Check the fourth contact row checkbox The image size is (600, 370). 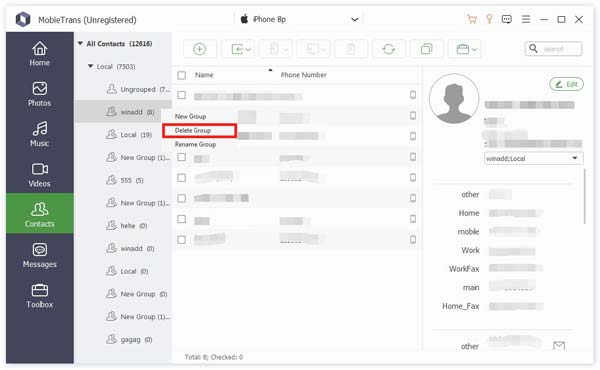[x=181, y=157]
